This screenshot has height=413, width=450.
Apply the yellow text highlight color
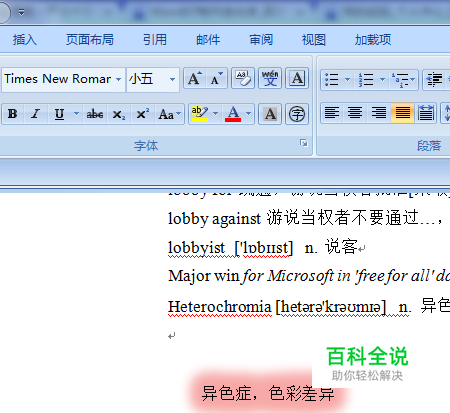pyautogui.click(x=200, y=114)
